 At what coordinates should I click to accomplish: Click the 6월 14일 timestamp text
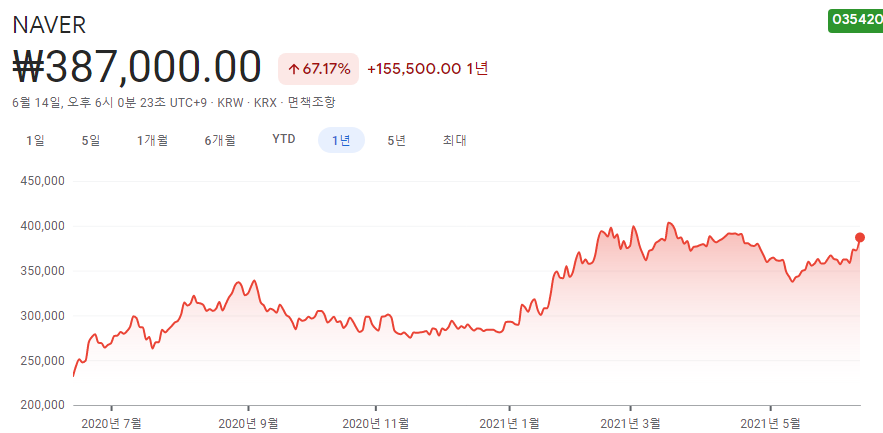(36, 102)
